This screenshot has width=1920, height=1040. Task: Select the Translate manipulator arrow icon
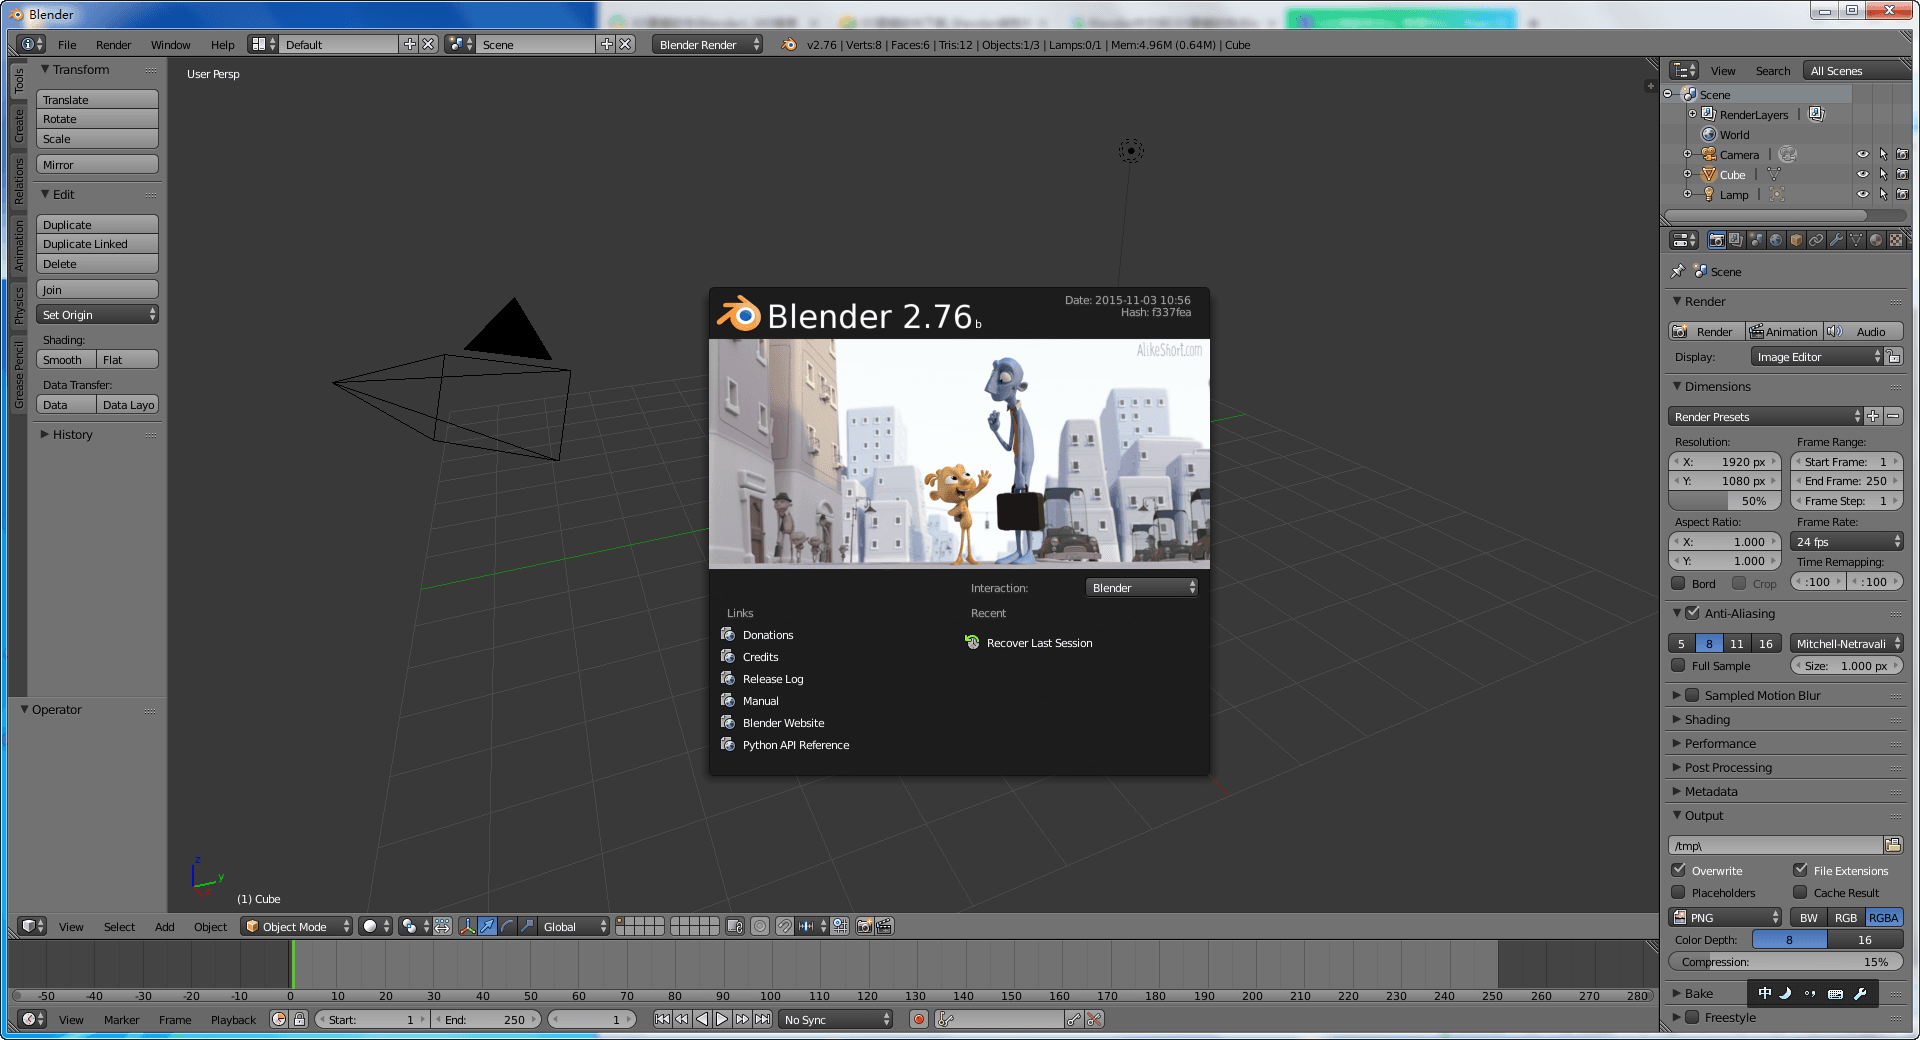(x=487, y=926)
